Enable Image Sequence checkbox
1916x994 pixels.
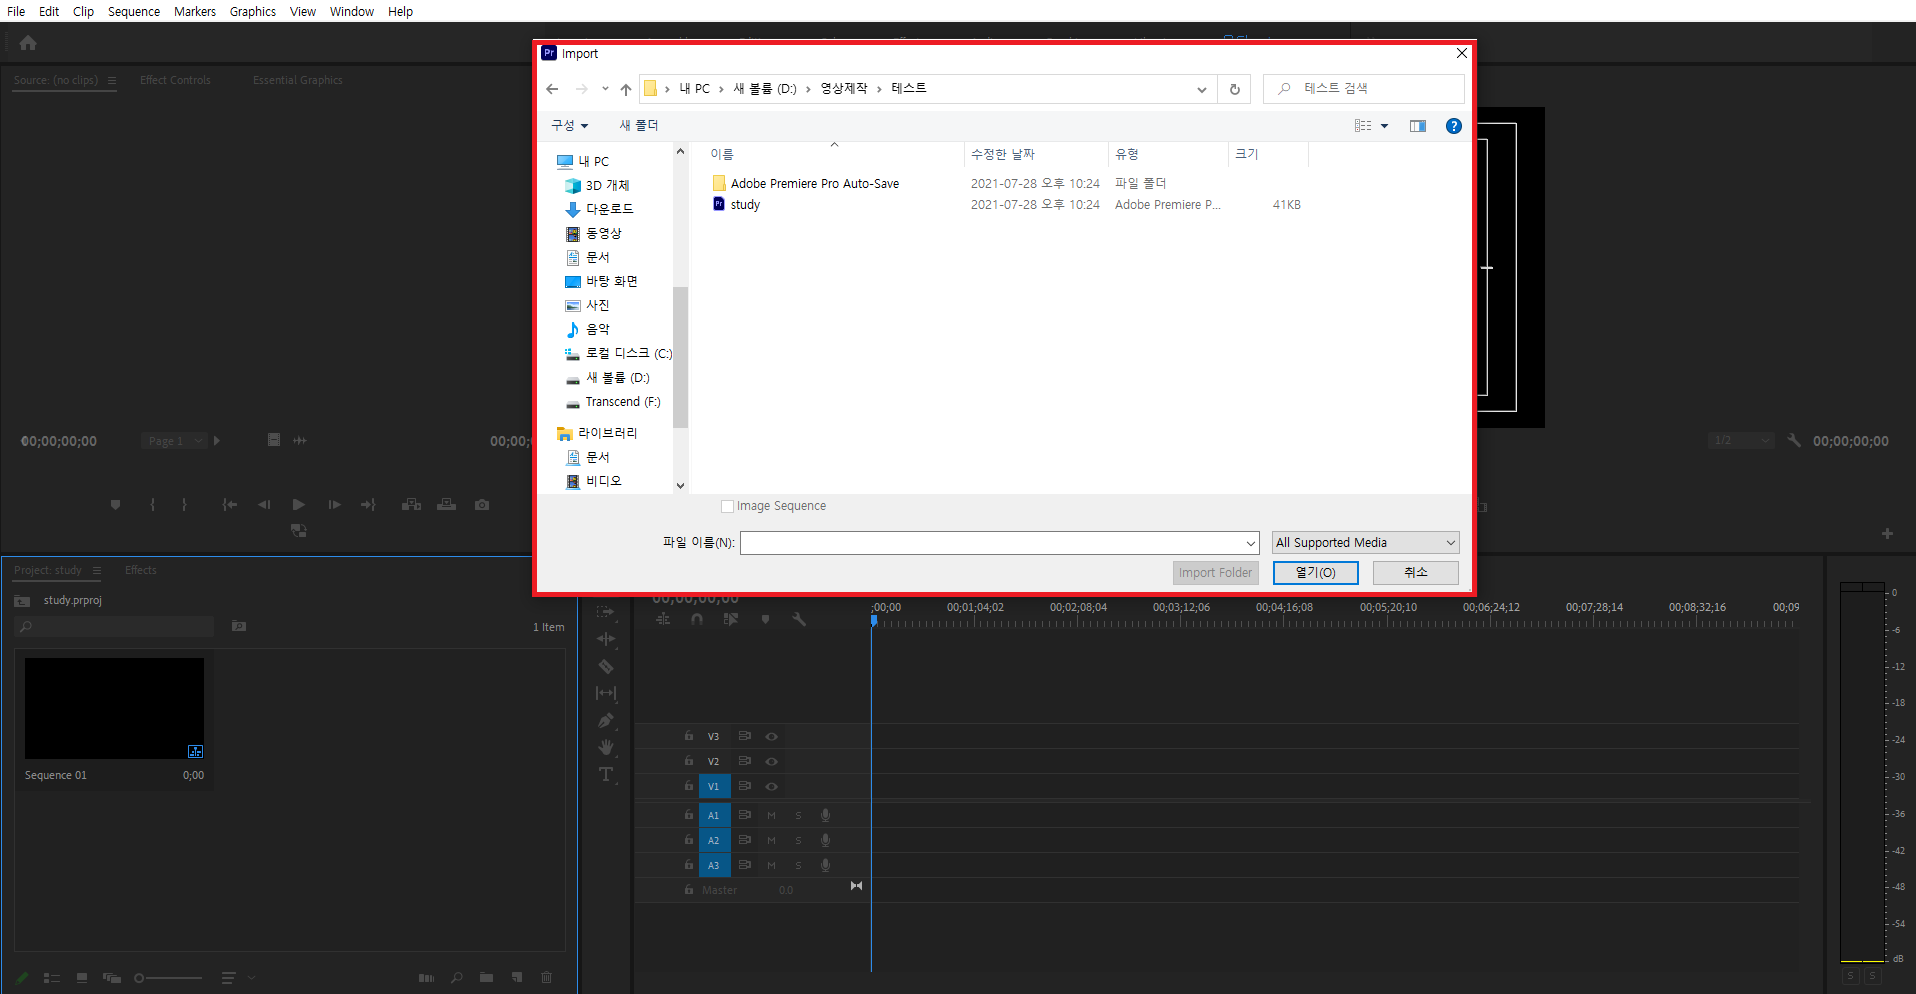click(727, 506)
